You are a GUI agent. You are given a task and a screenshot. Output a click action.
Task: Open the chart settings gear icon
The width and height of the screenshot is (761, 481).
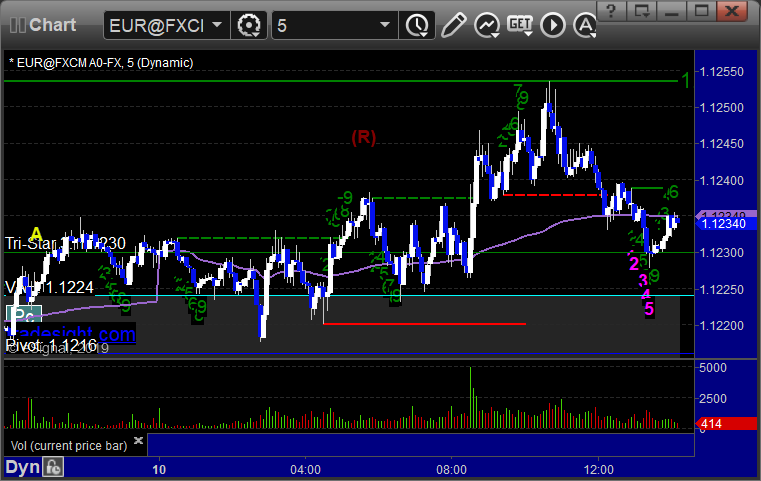[x=248, y=25]
